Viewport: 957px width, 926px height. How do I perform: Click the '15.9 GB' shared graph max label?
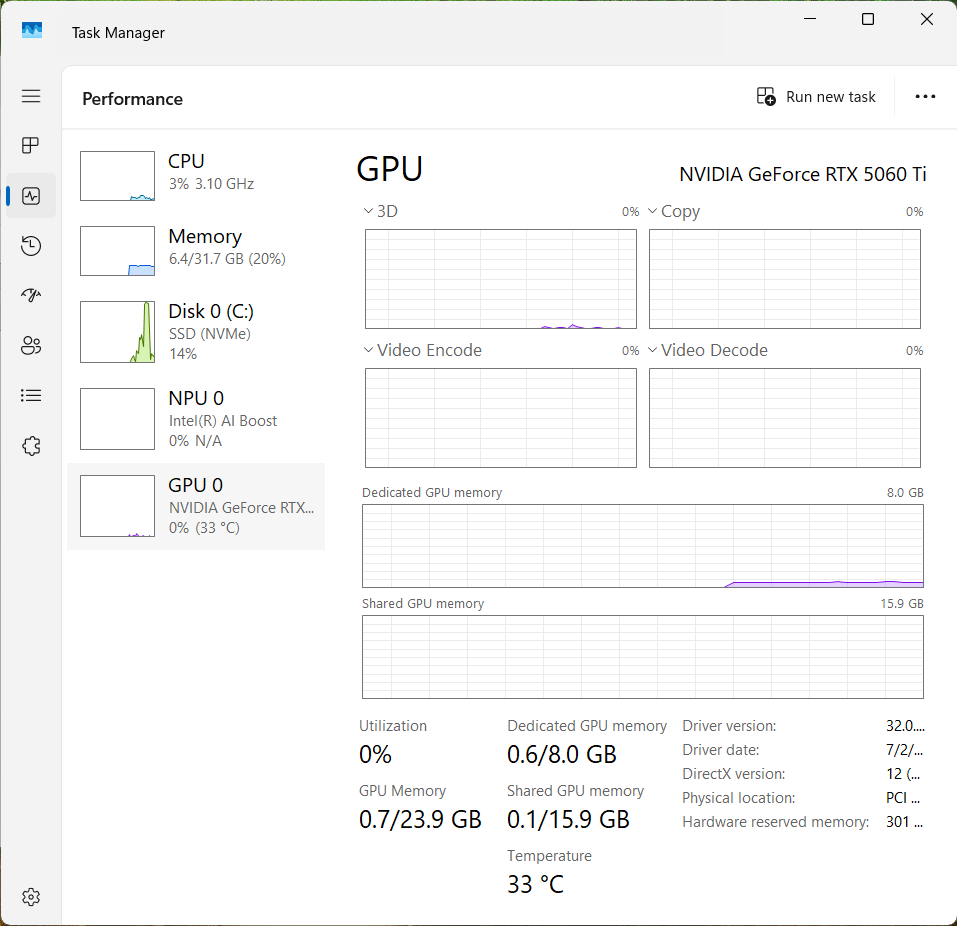click(901, 604)
